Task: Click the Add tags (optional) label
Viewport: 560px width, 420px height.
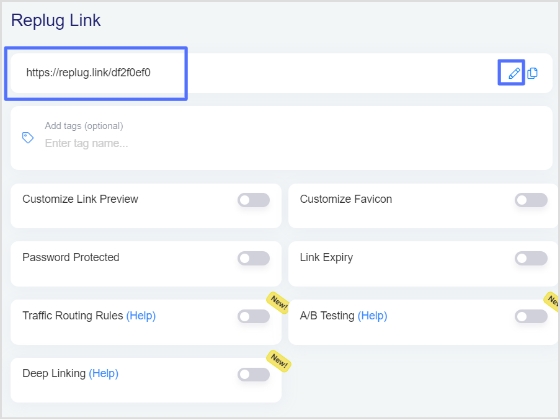Action: (x=84, y=126)
